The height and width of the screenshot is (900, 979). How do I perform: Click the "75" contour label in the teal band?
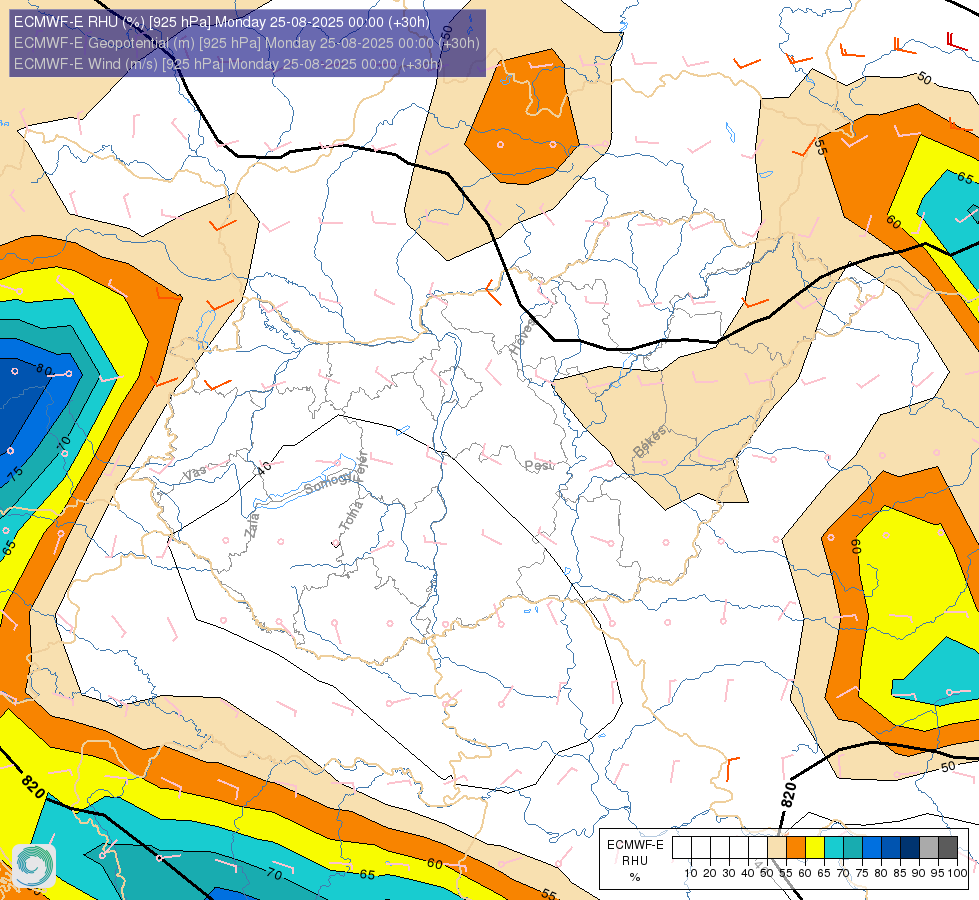pyautogui.click(x=15, y=474)
